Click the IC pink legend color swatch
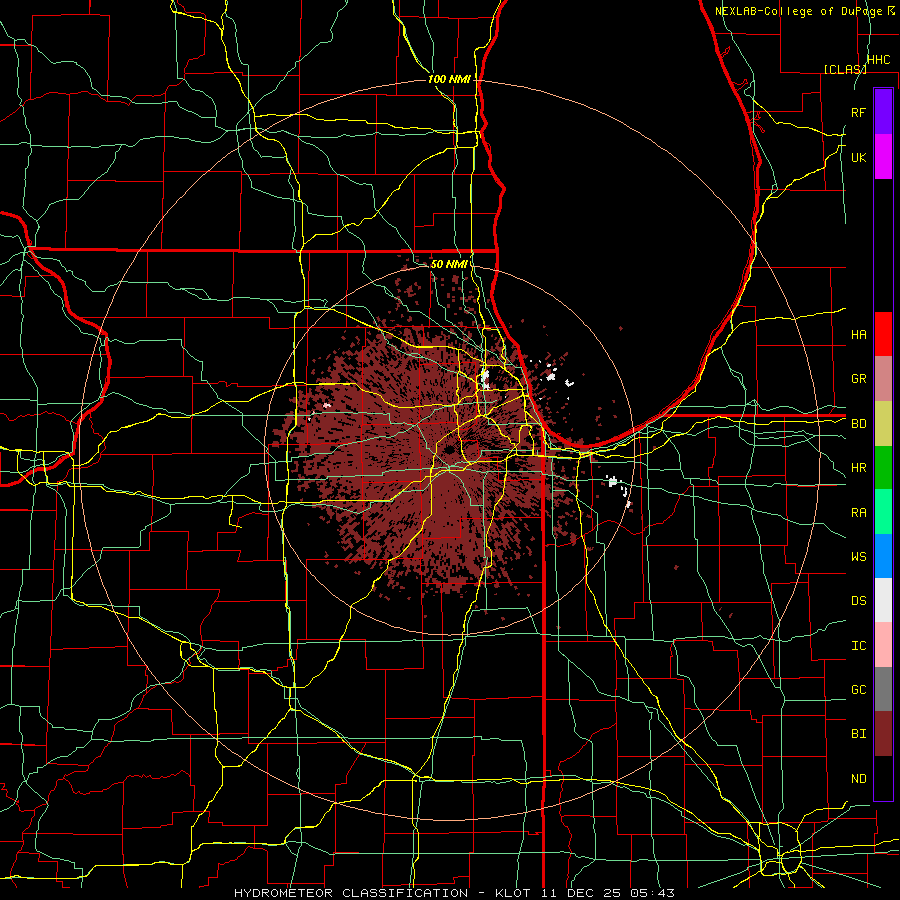 [883, 645]
